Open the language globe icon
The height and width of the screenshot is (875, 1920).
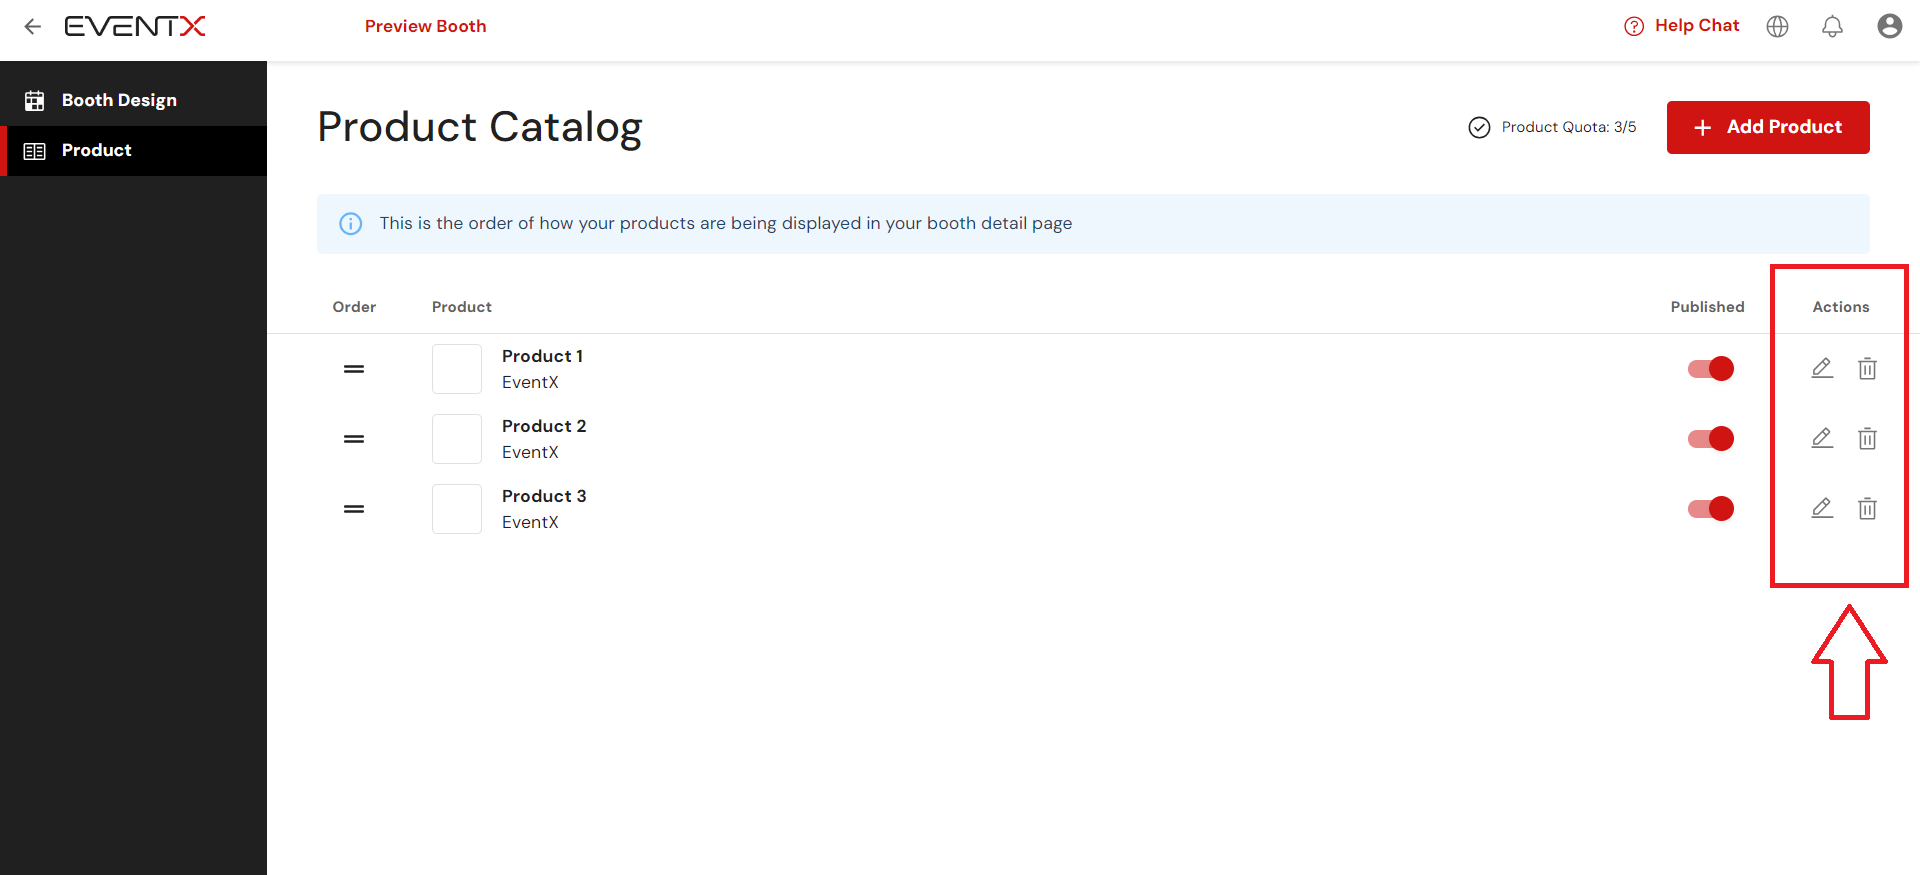coord(1777,27)
